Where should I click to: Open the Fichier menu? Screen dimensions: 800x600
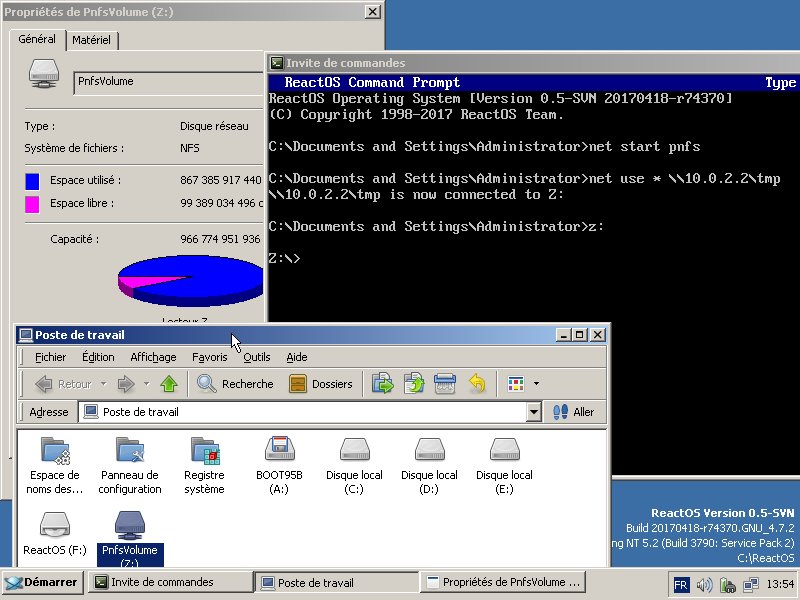click(50, 357)
